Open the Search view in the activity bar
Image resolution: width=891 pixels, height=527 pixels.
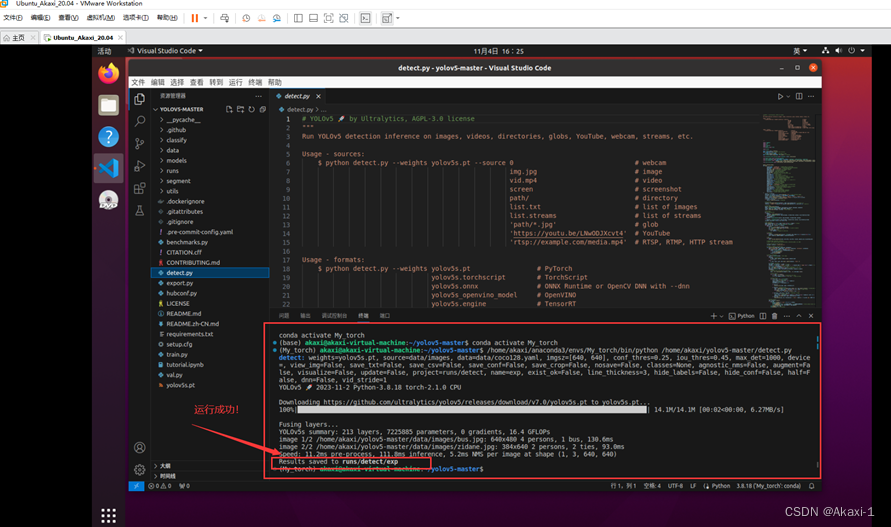[x=139, y=121]
